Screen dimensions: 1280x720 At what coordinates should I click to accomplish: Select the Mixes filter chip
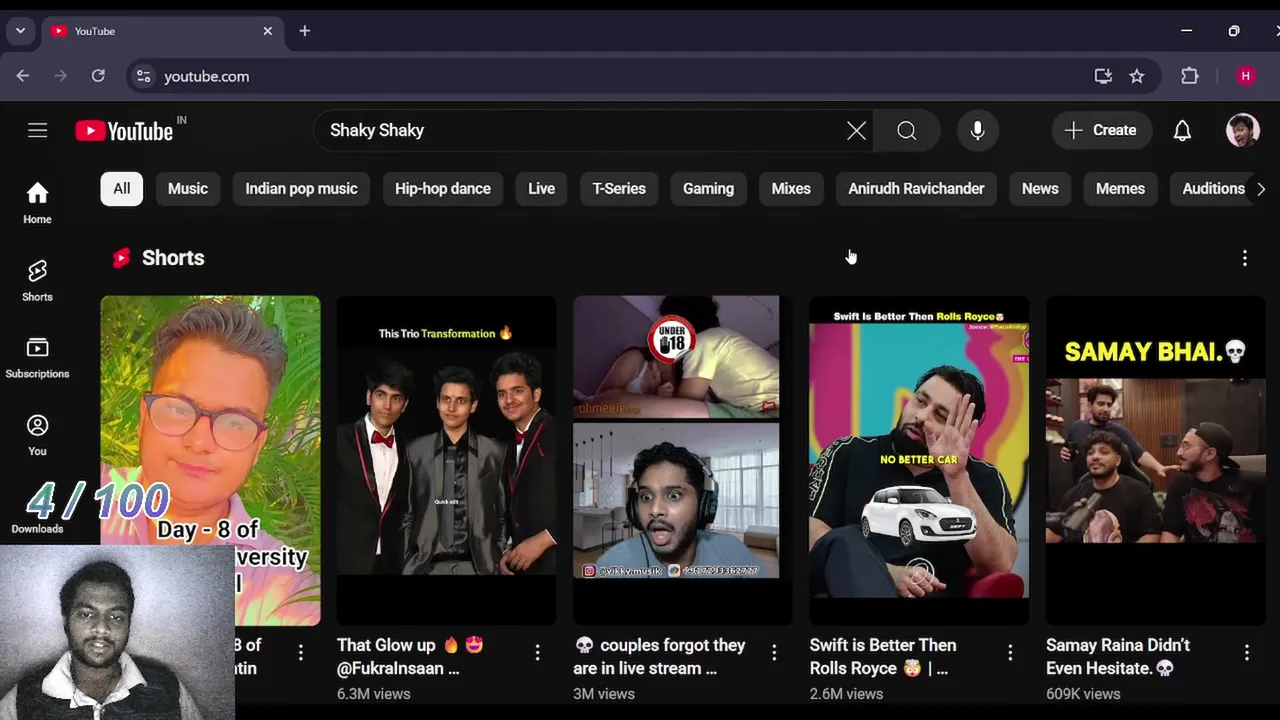791,188
